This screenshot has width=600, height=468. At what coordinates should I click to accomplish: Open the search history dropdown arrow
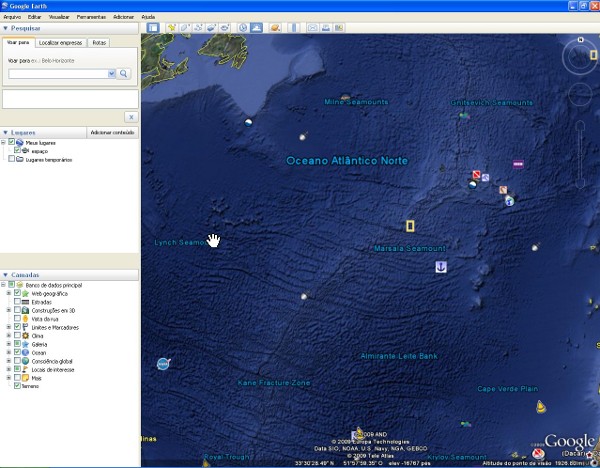112,74
